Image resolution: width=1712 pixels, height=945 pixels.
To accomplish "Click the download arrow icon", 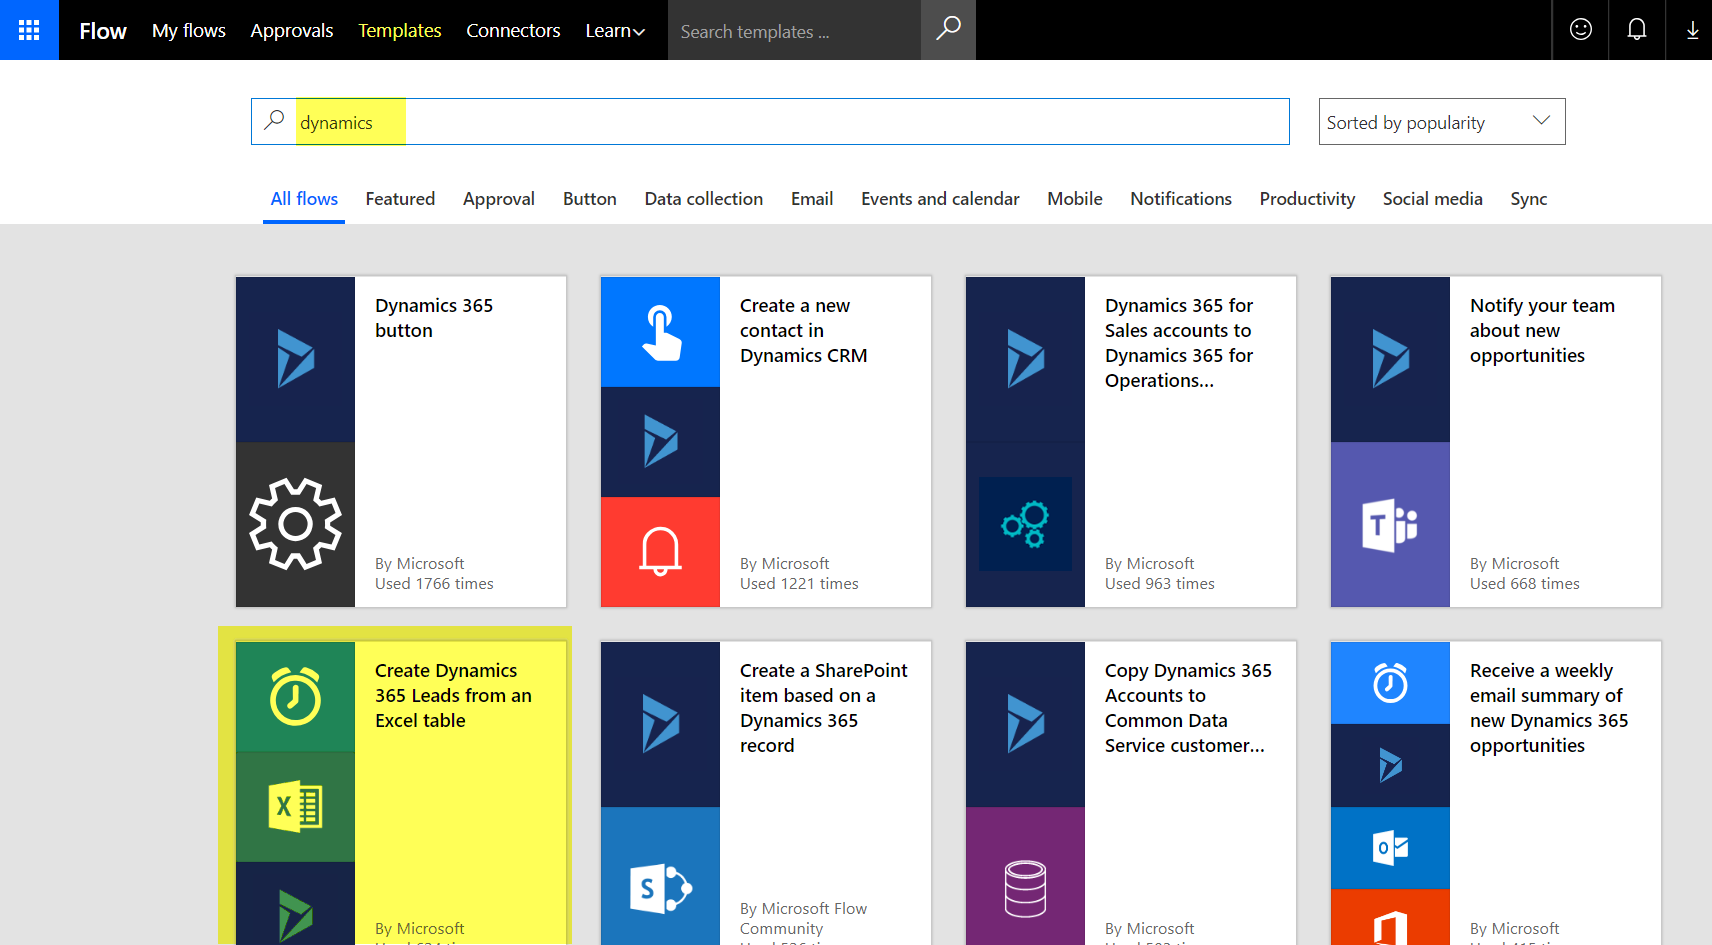I will point(1692,30).
